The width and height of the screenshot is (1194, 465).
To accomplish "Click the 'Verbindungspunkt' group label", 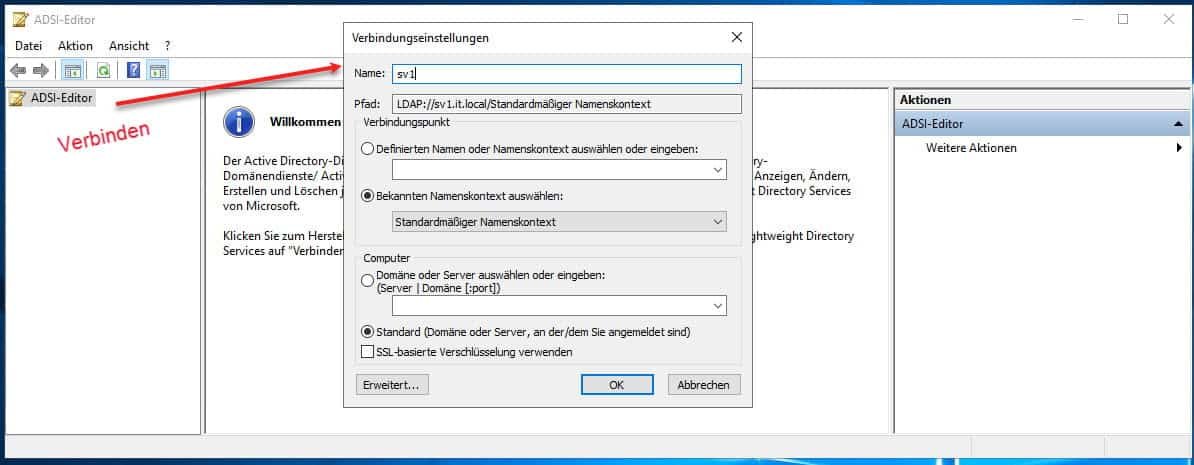I will coord(407,122).
